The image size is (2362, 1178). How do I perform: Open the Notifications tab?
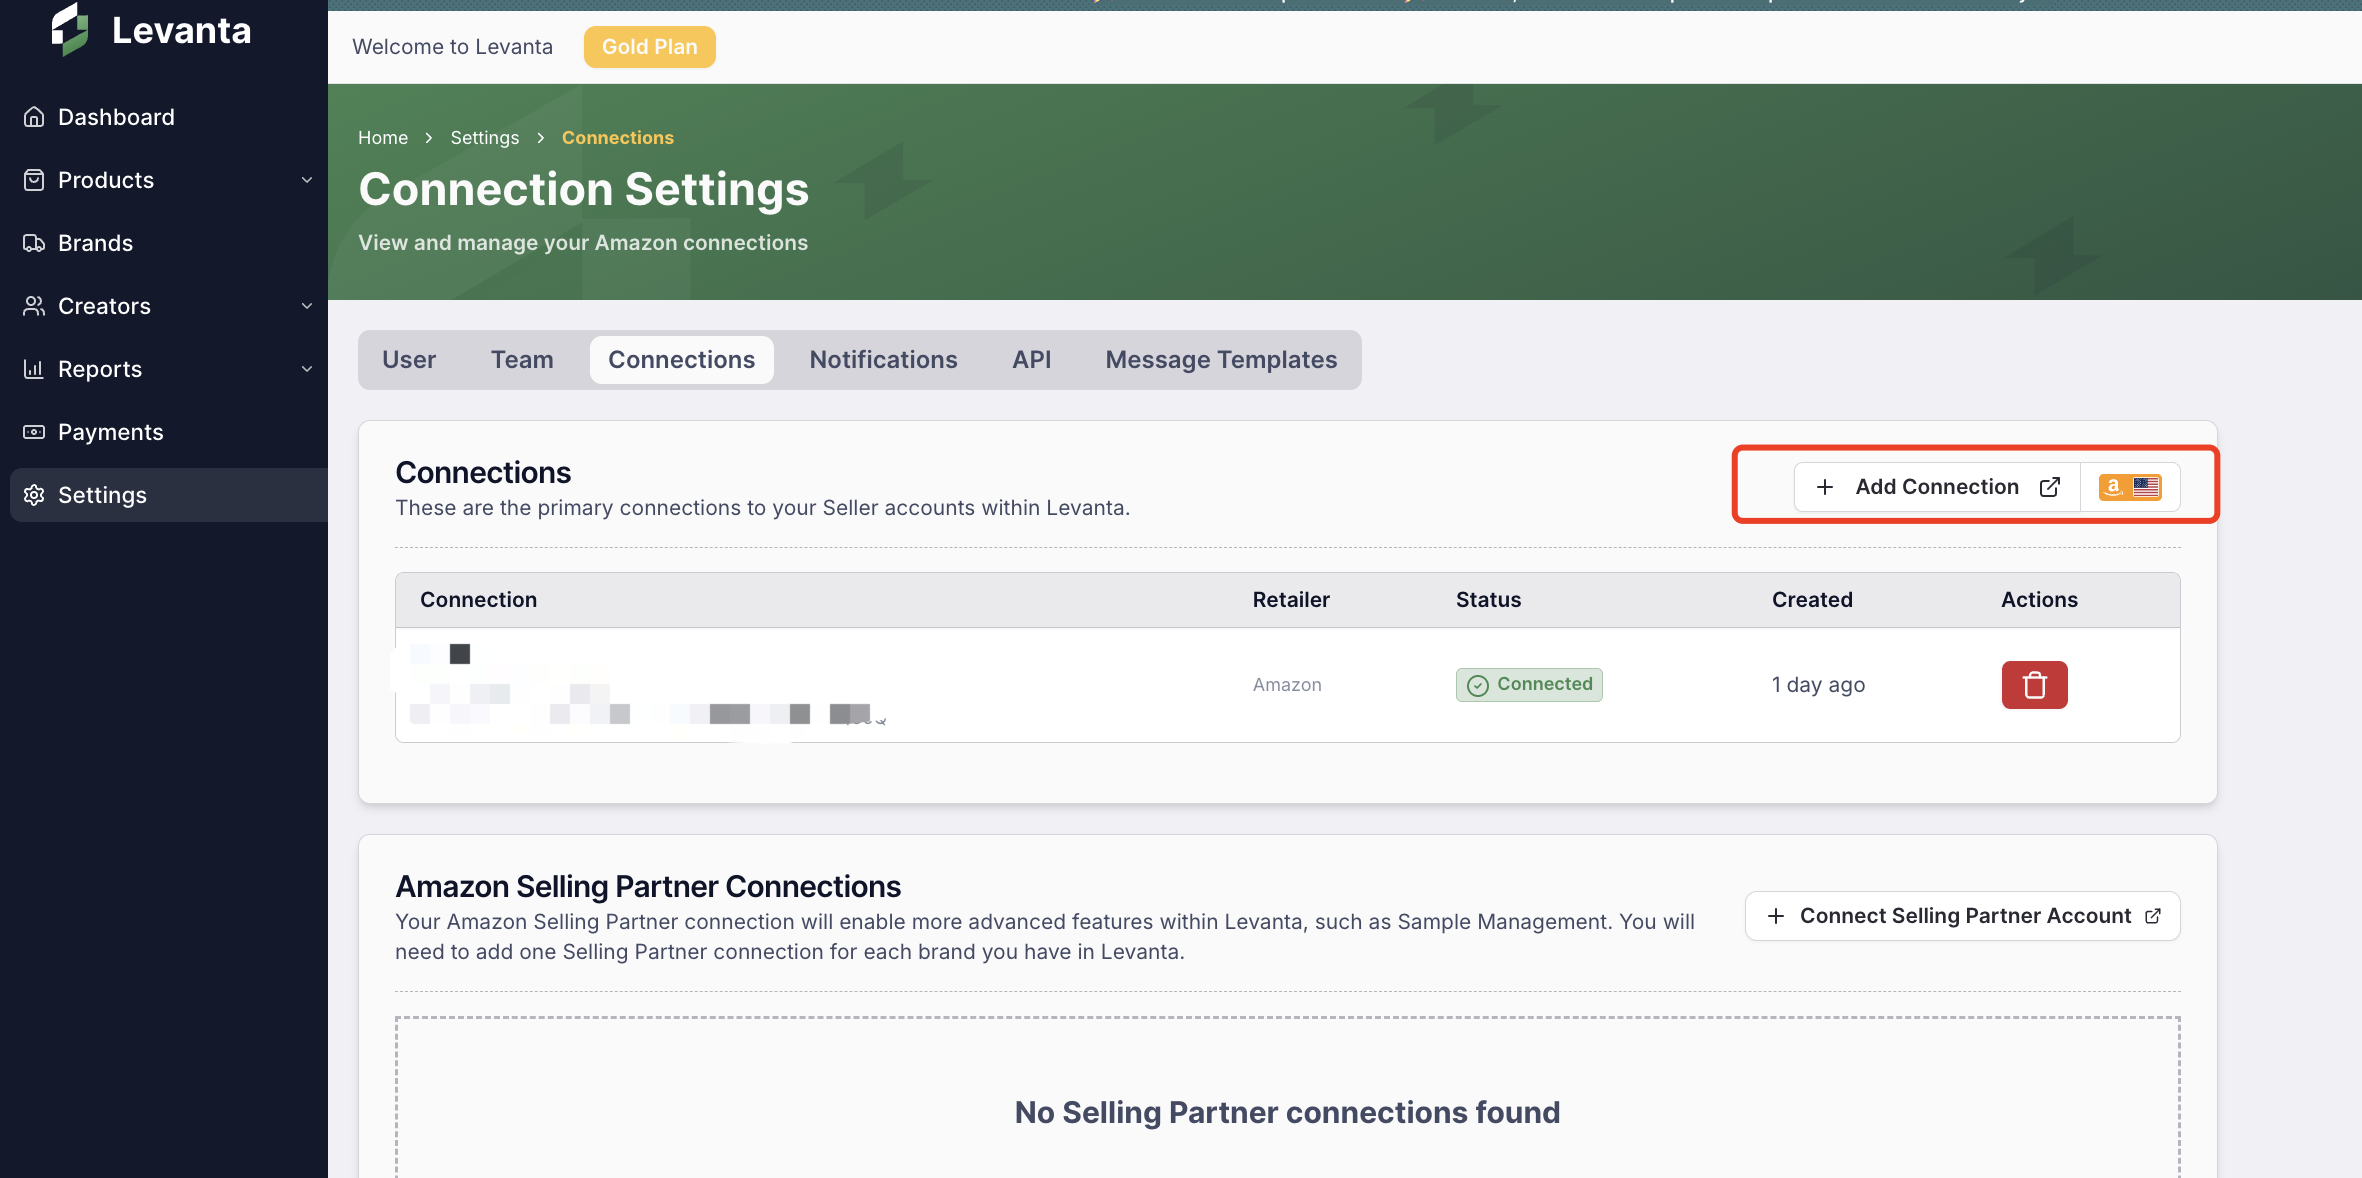click(883, 360)
